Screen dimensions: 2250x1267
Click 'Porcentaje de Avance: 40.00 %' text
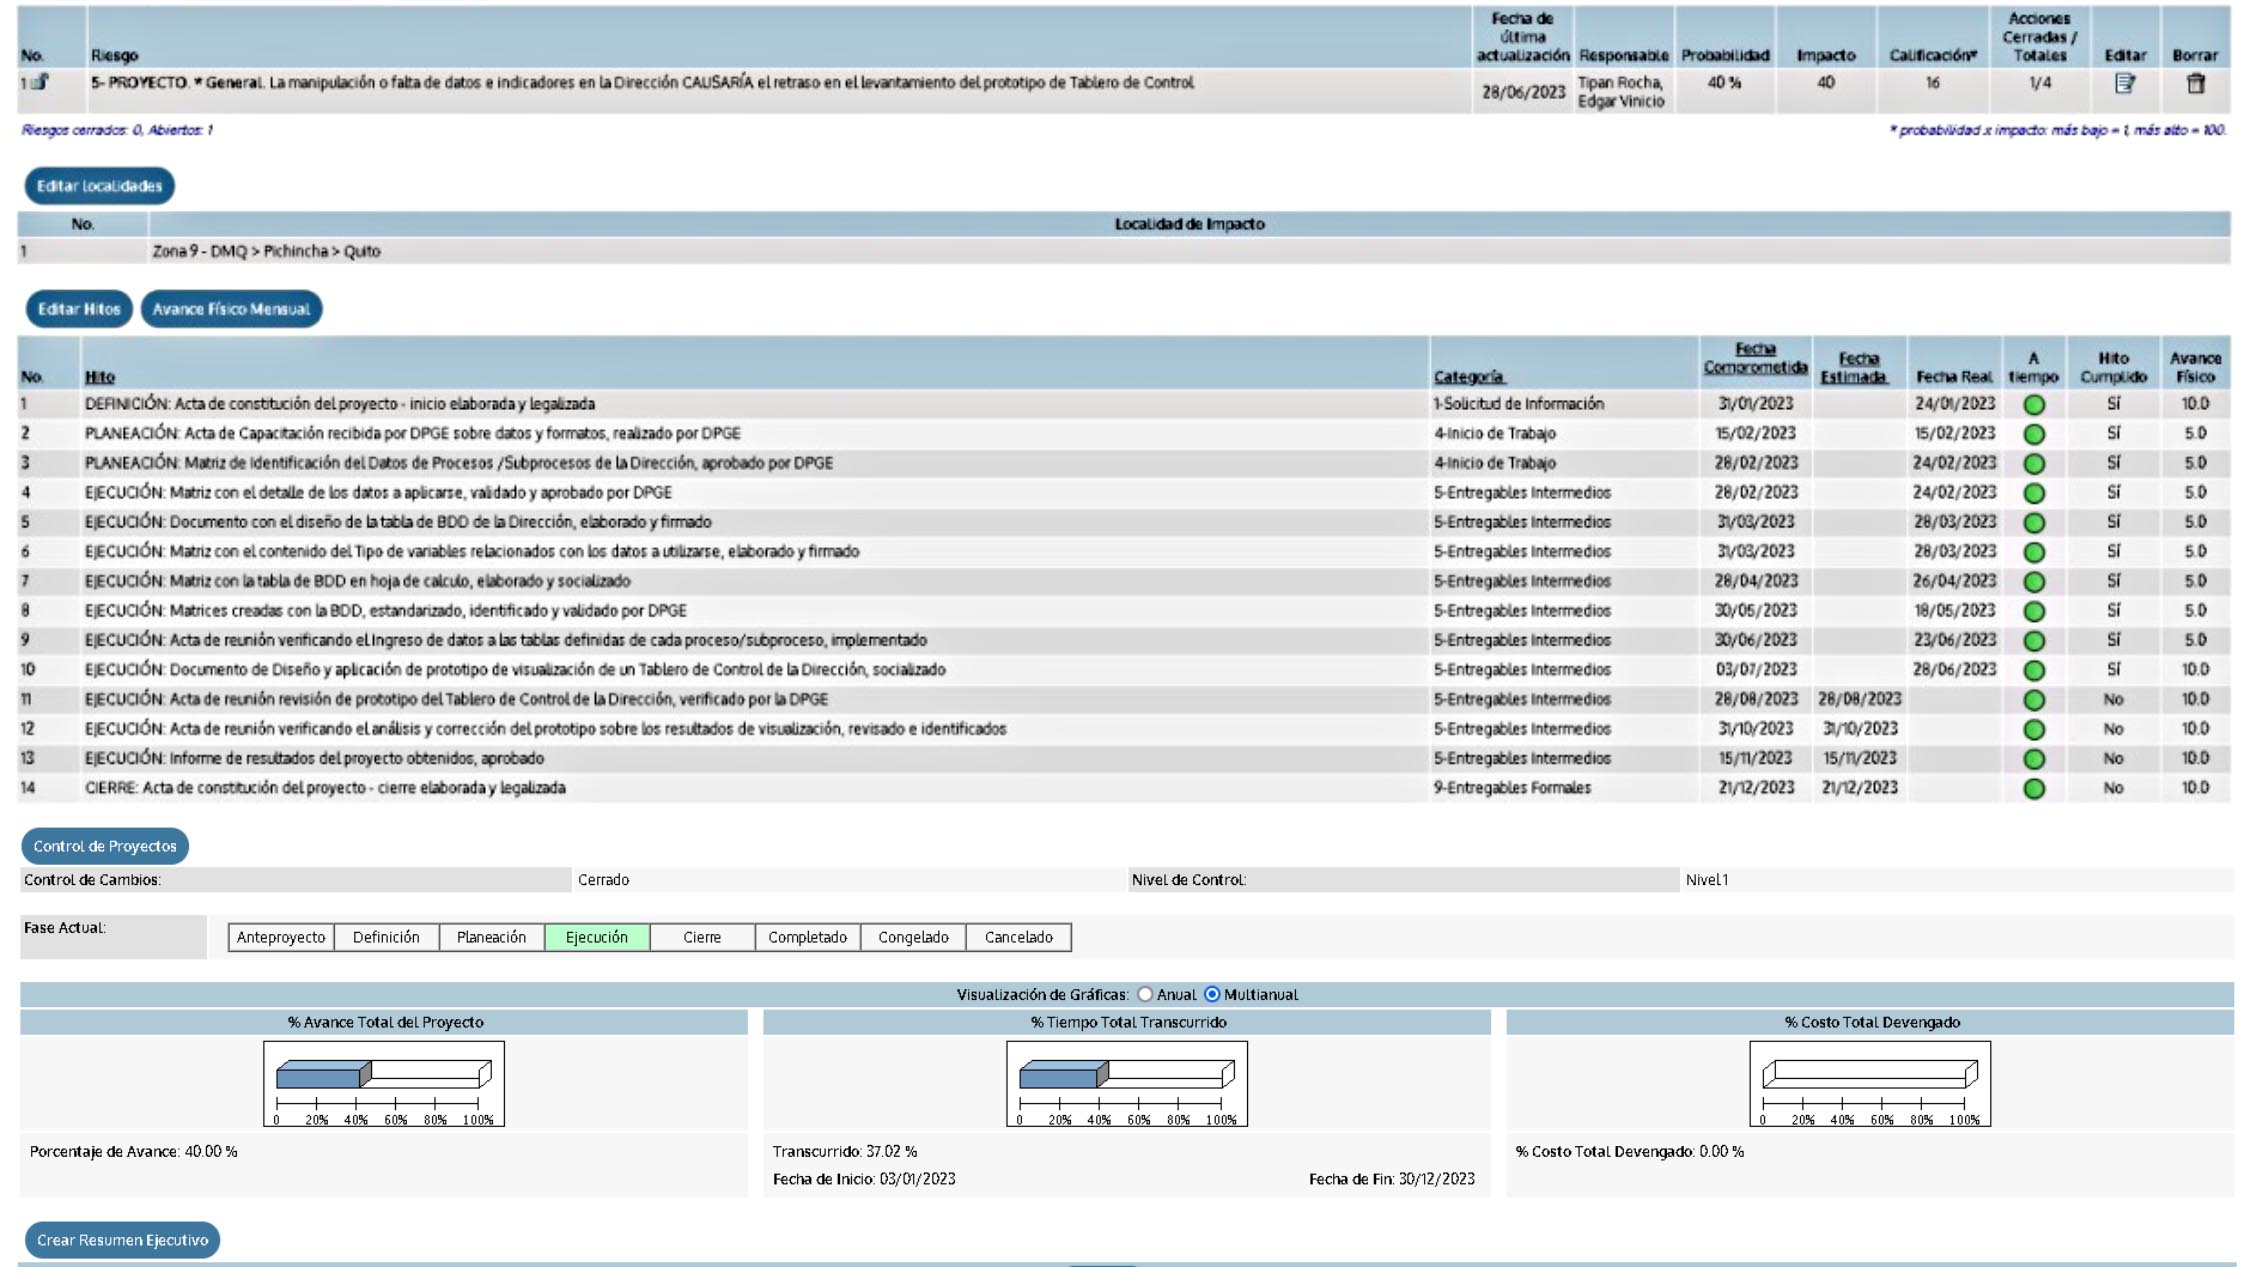pyautogui.click(x=134, y=1152)
